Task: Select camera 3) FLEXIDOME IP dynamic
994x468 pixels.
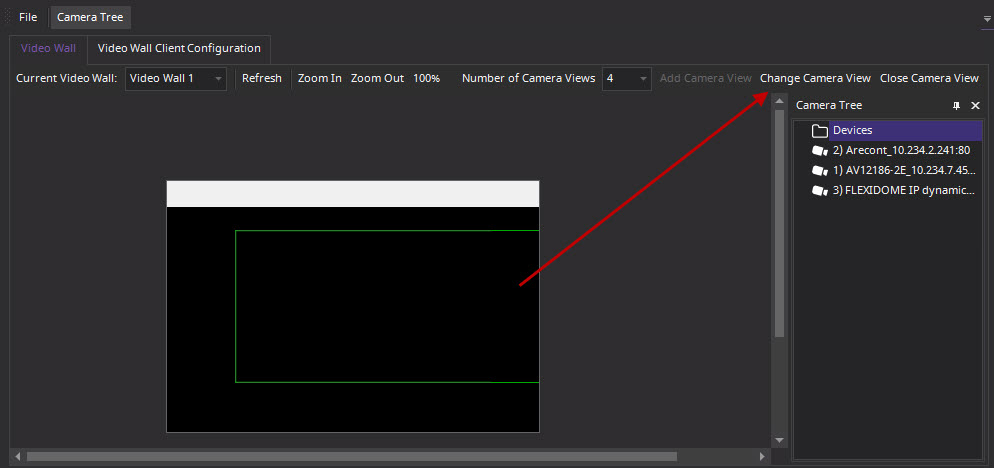Action: [905, 190]
